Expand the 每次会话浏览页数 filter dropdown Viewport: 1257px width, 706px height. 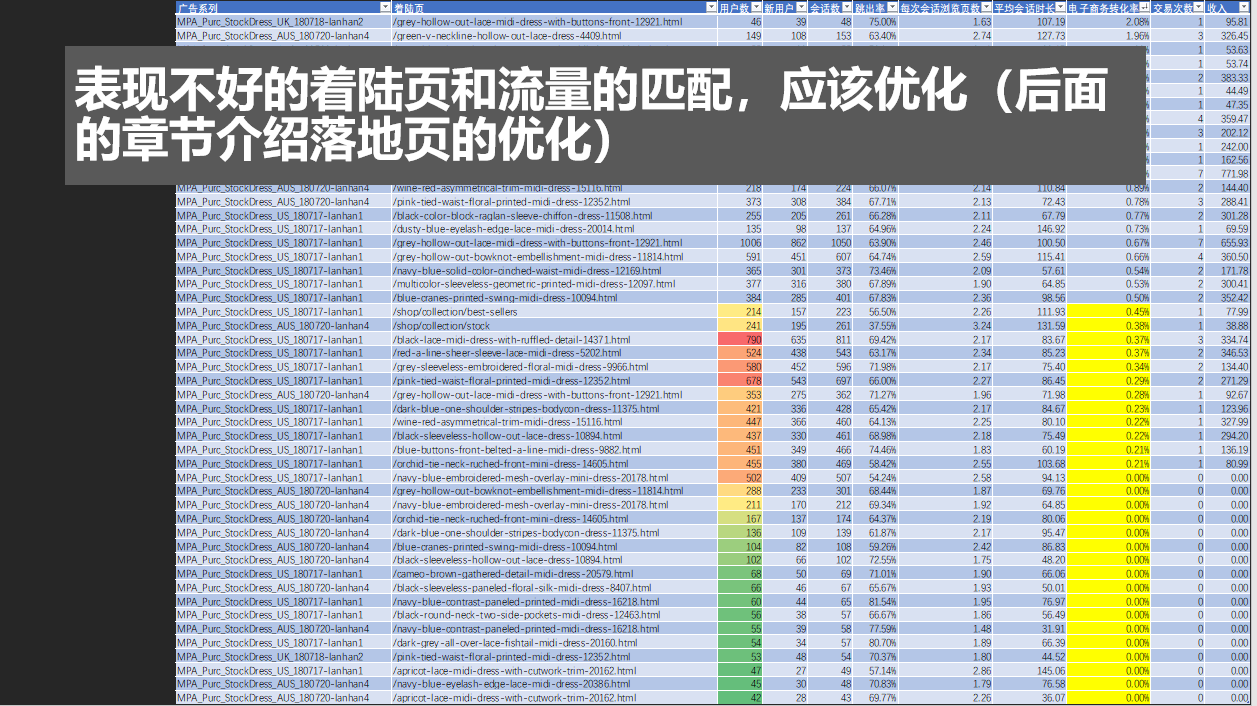986,7
